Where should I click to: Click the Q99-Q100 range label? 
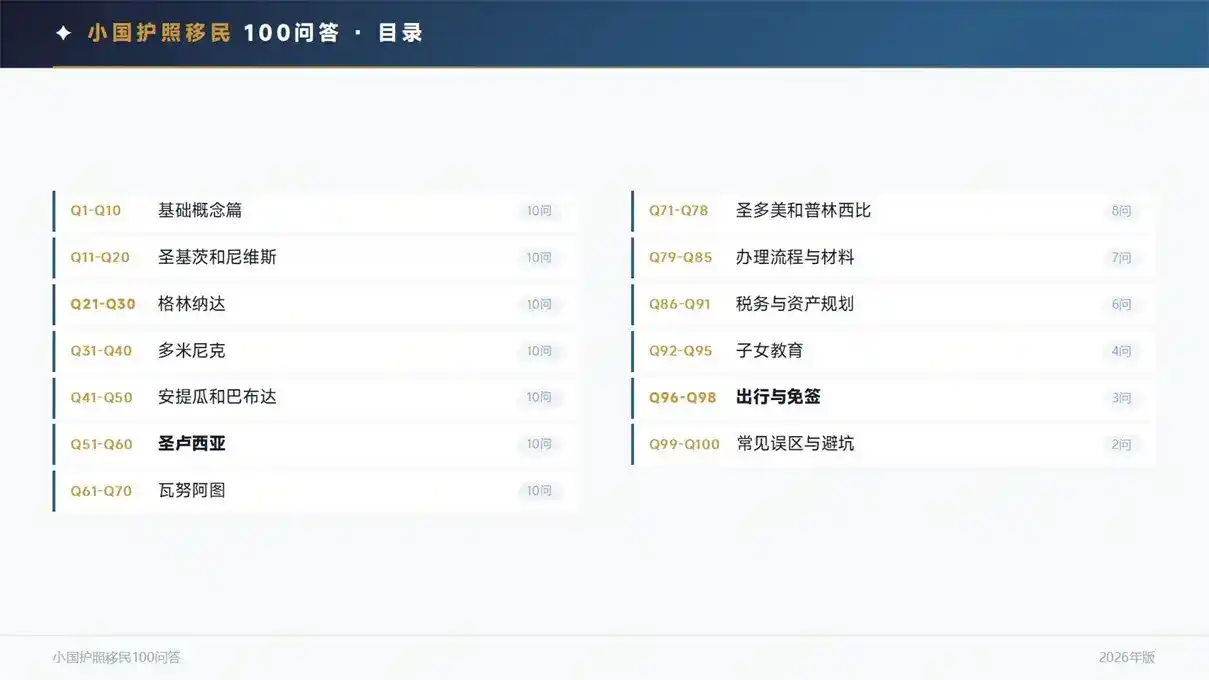[685, 444]
